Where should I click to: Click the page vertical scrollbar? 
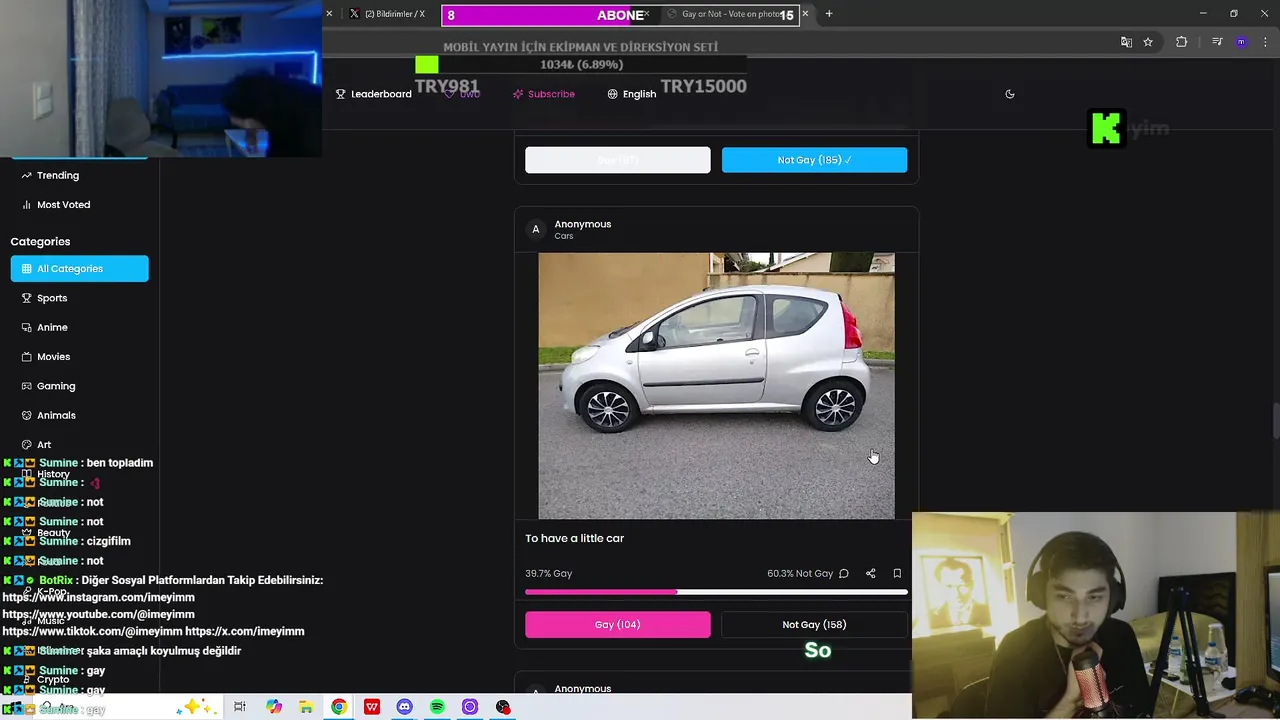click(x=1275, y=420)
